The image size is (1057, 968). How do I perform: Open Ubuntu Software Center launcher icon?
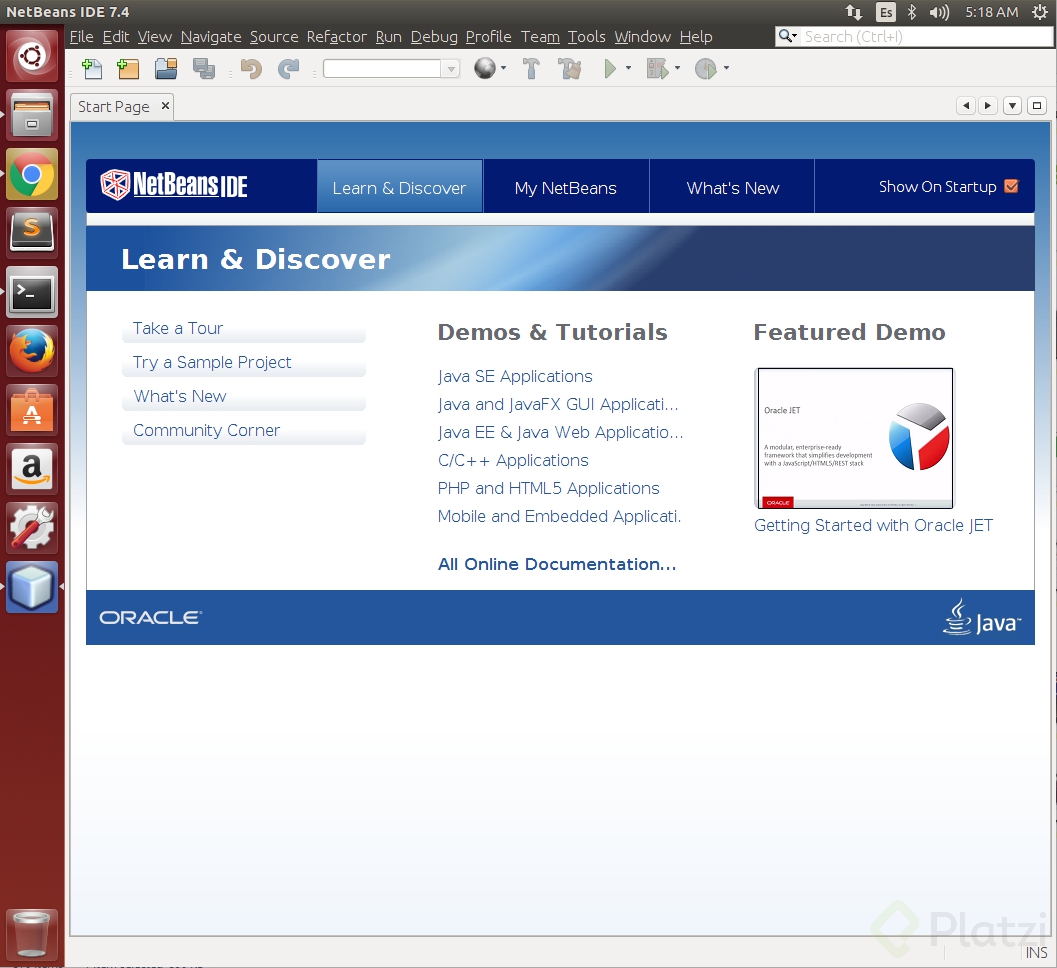[x=32, y=411]
